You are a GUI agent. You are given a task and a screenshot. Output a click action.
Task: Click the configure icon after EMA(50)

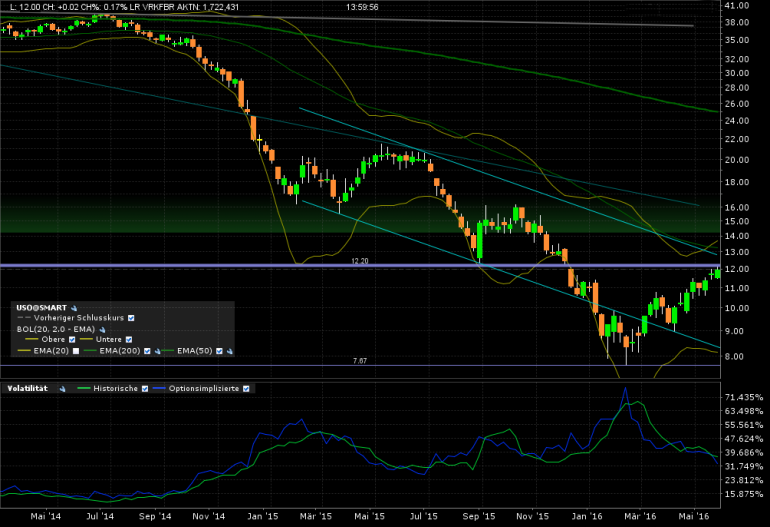coord(230,351)
